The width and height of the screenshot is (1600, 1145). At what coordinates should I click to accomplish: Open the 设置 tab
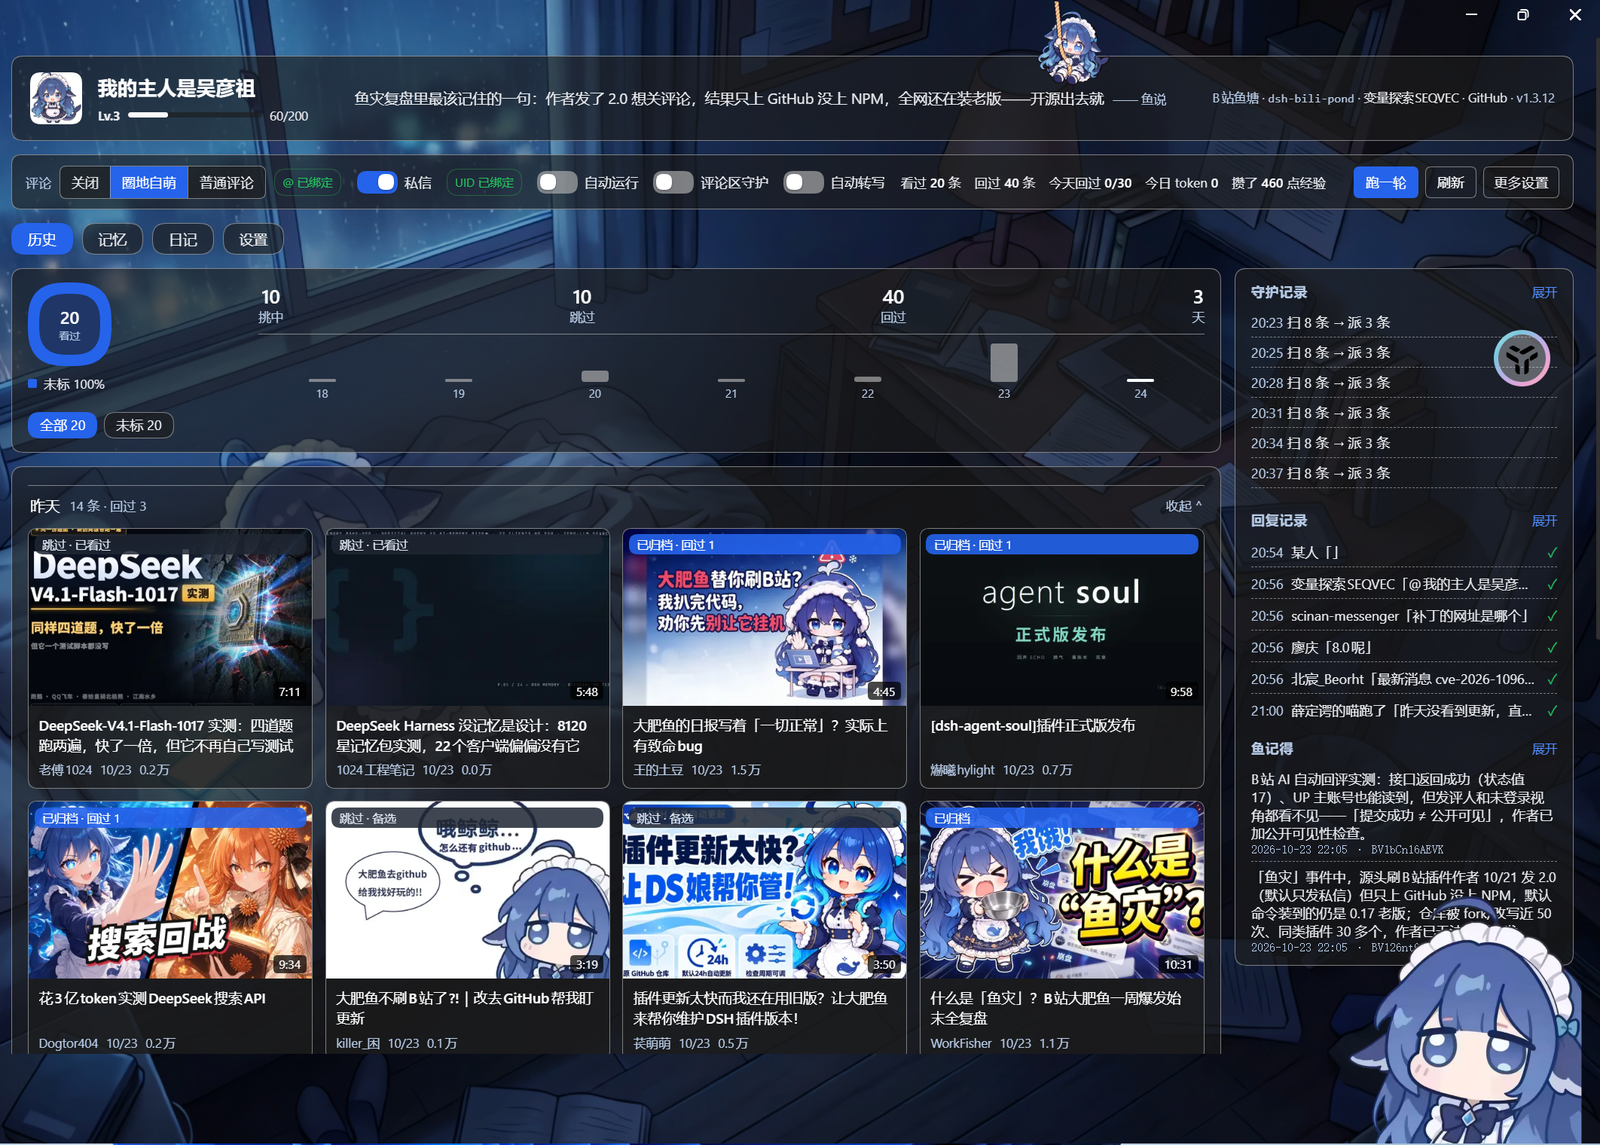coord(253,239)
